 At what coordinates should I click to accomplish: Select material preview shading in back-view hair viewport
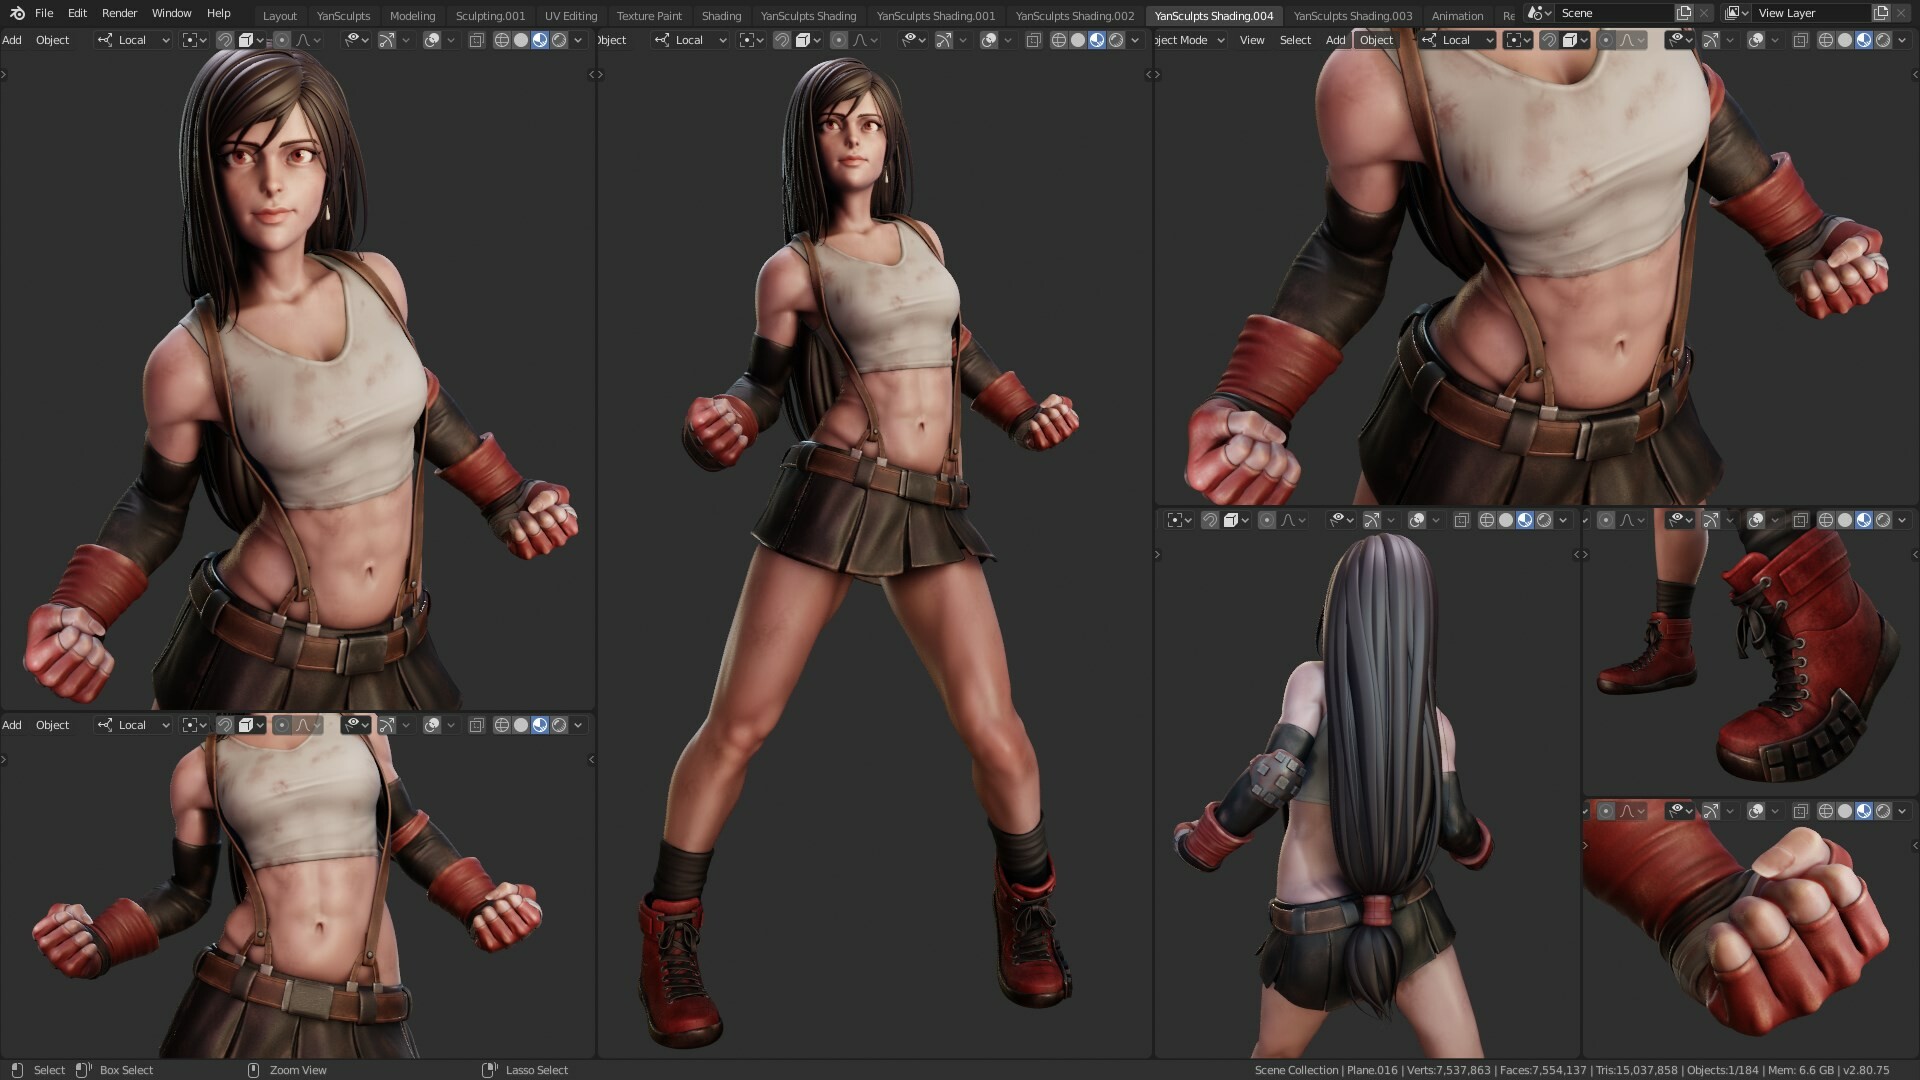(1525, 520)
